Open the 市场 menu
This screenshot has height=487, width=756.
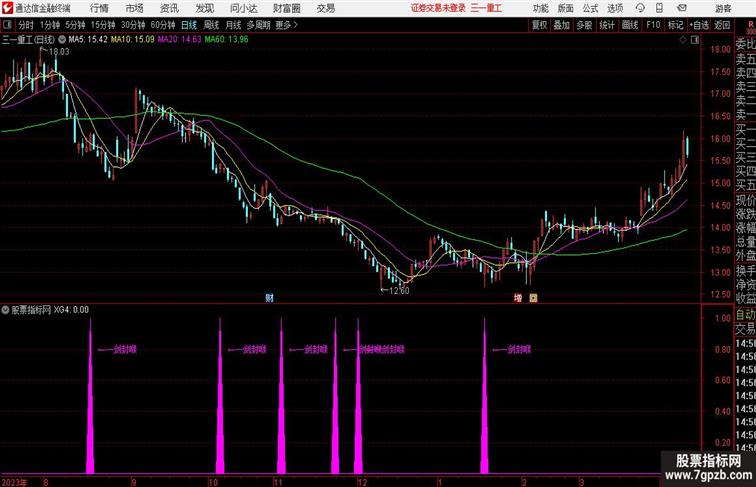tap(135, 8)
